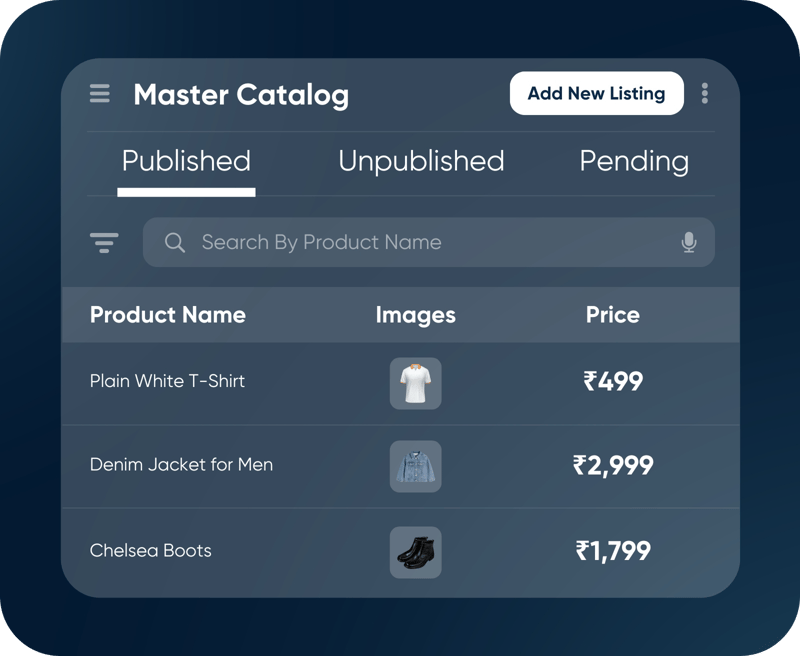Switch to the Pending tab
Screen dimensions: 800x656
click(634, 162)
